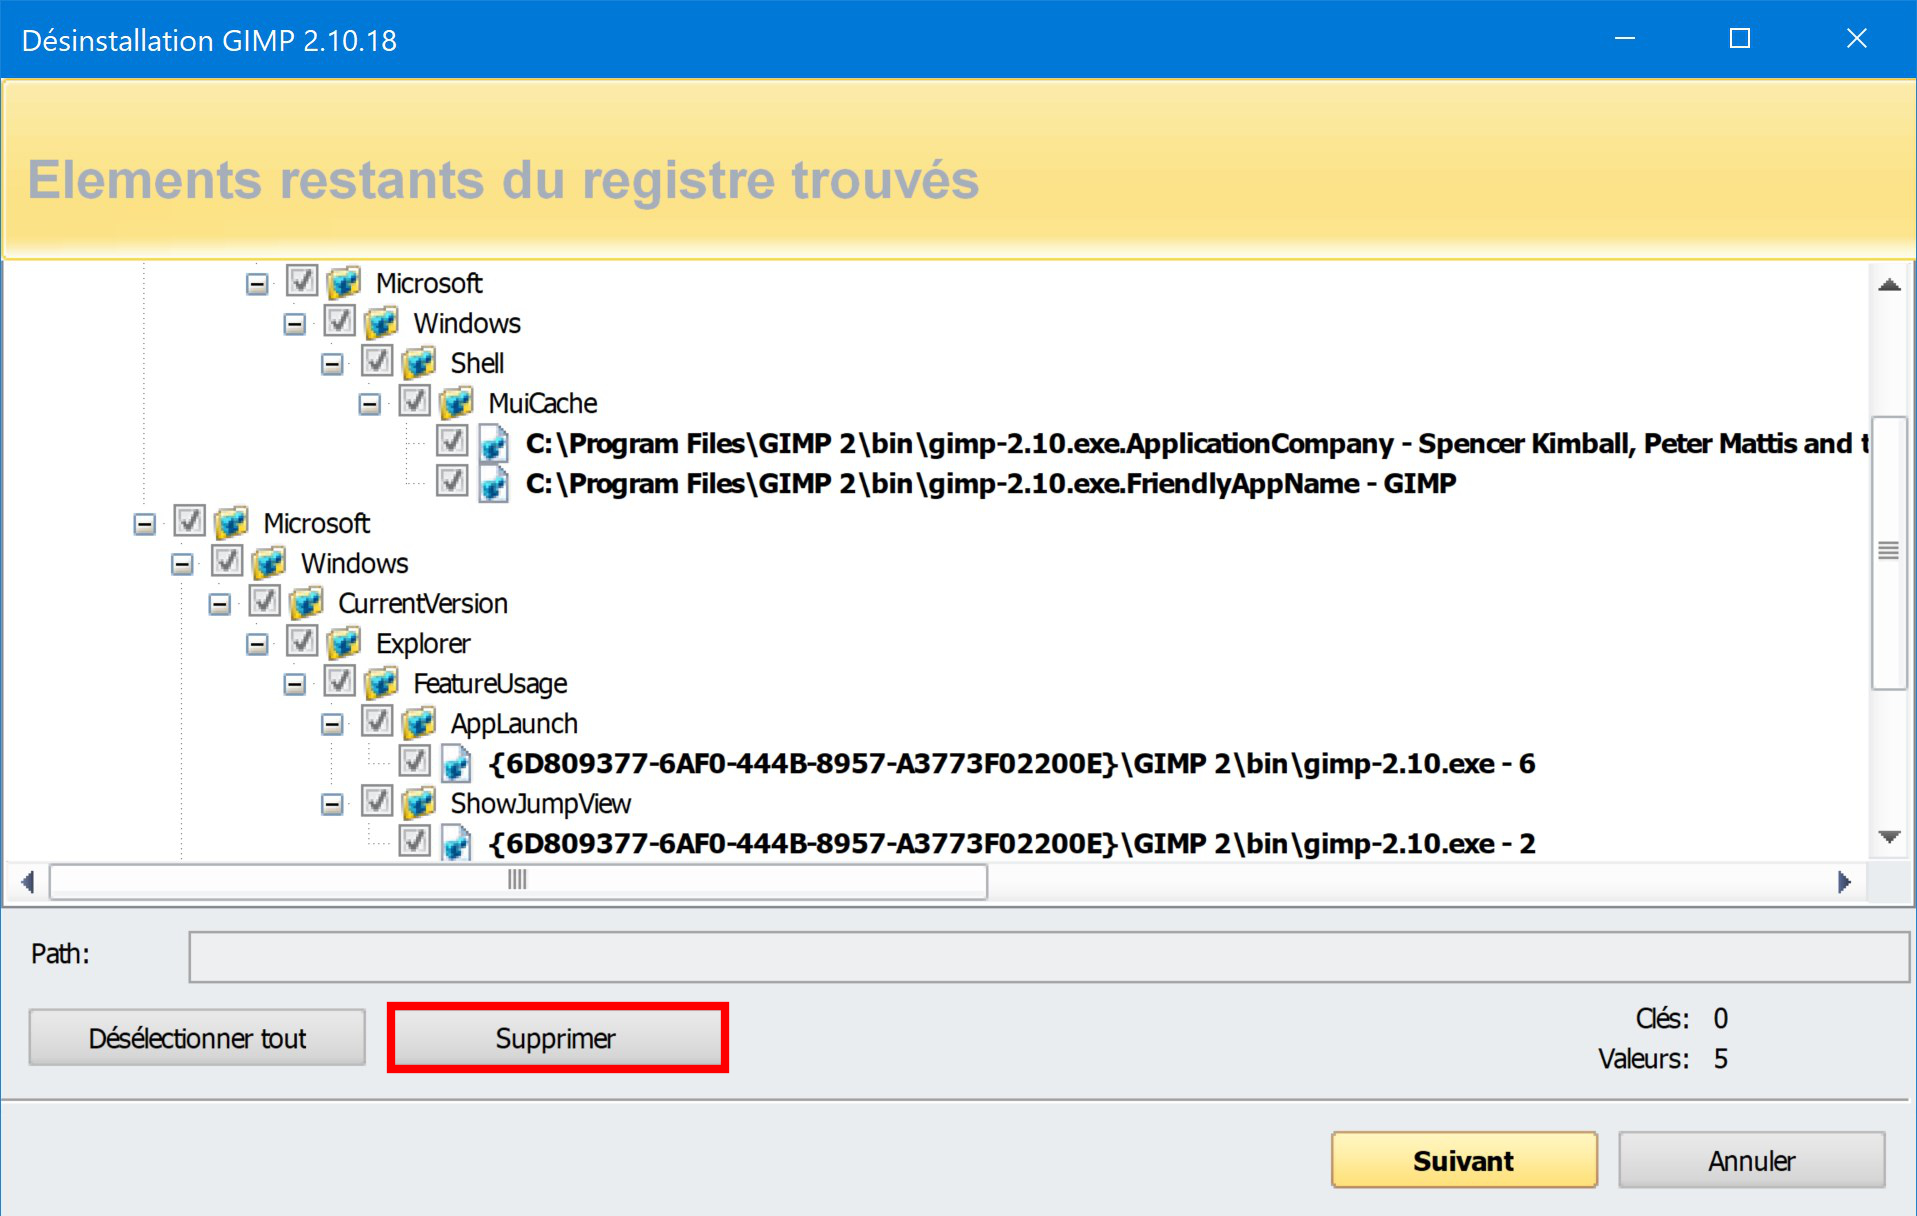1917x1216 pixels.
Task: Click the Suivant button
Action: pos(1464,1160)
